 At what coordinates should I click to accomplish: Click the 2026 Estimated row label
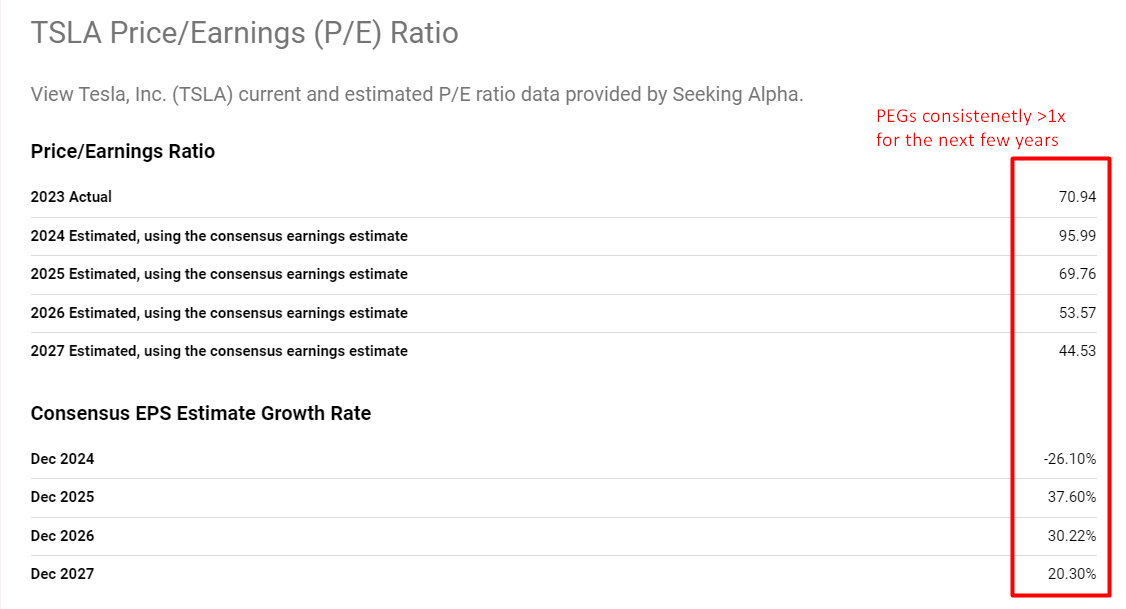(219, 313)
